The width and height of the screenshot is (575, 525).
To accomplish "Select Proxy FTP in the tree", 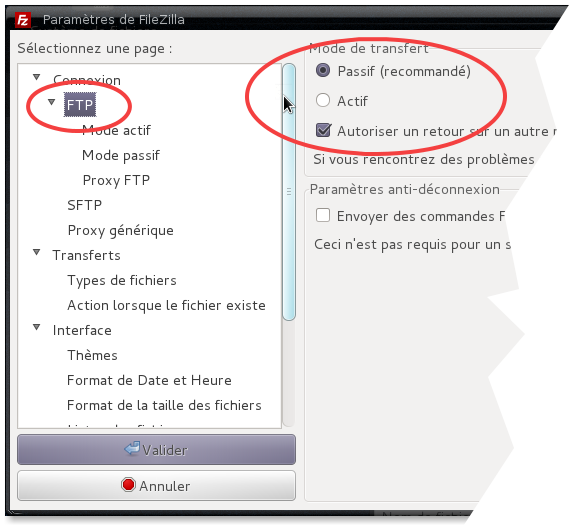I will 116,180.
